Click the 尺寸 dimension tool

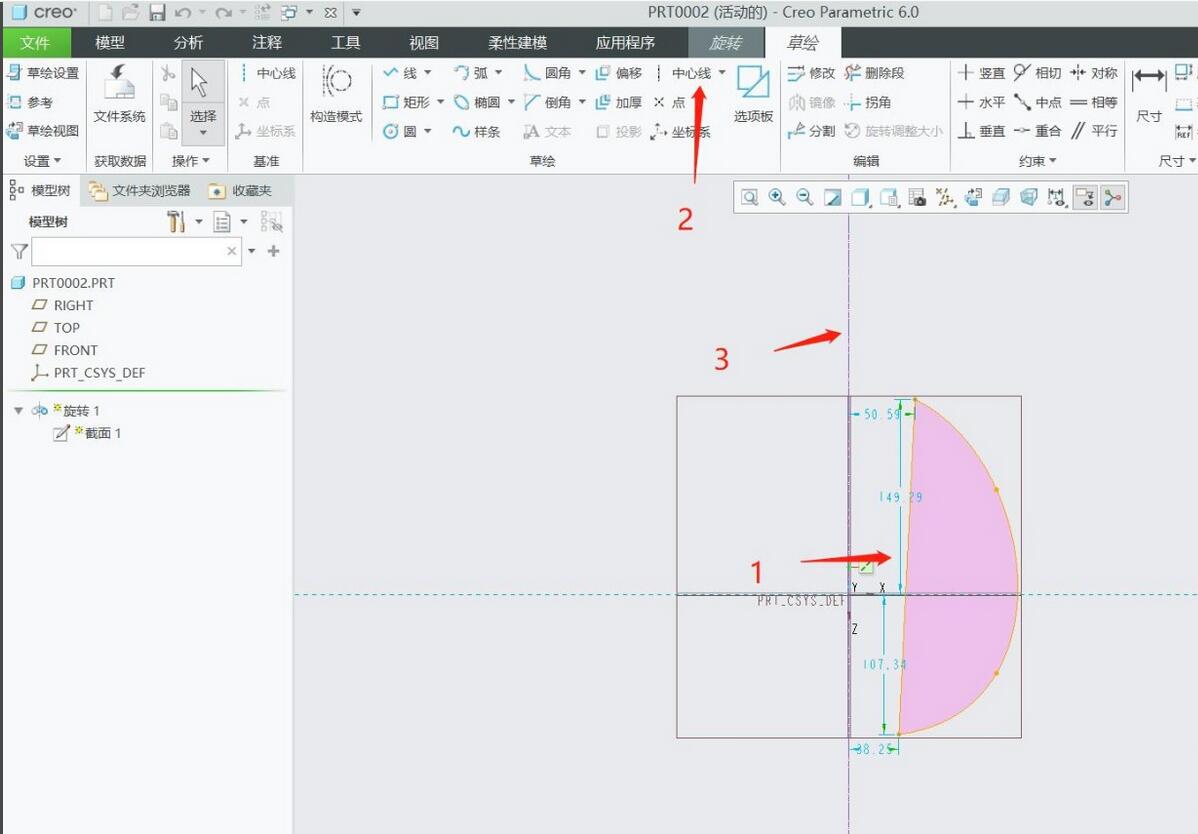click(1149, 94)
